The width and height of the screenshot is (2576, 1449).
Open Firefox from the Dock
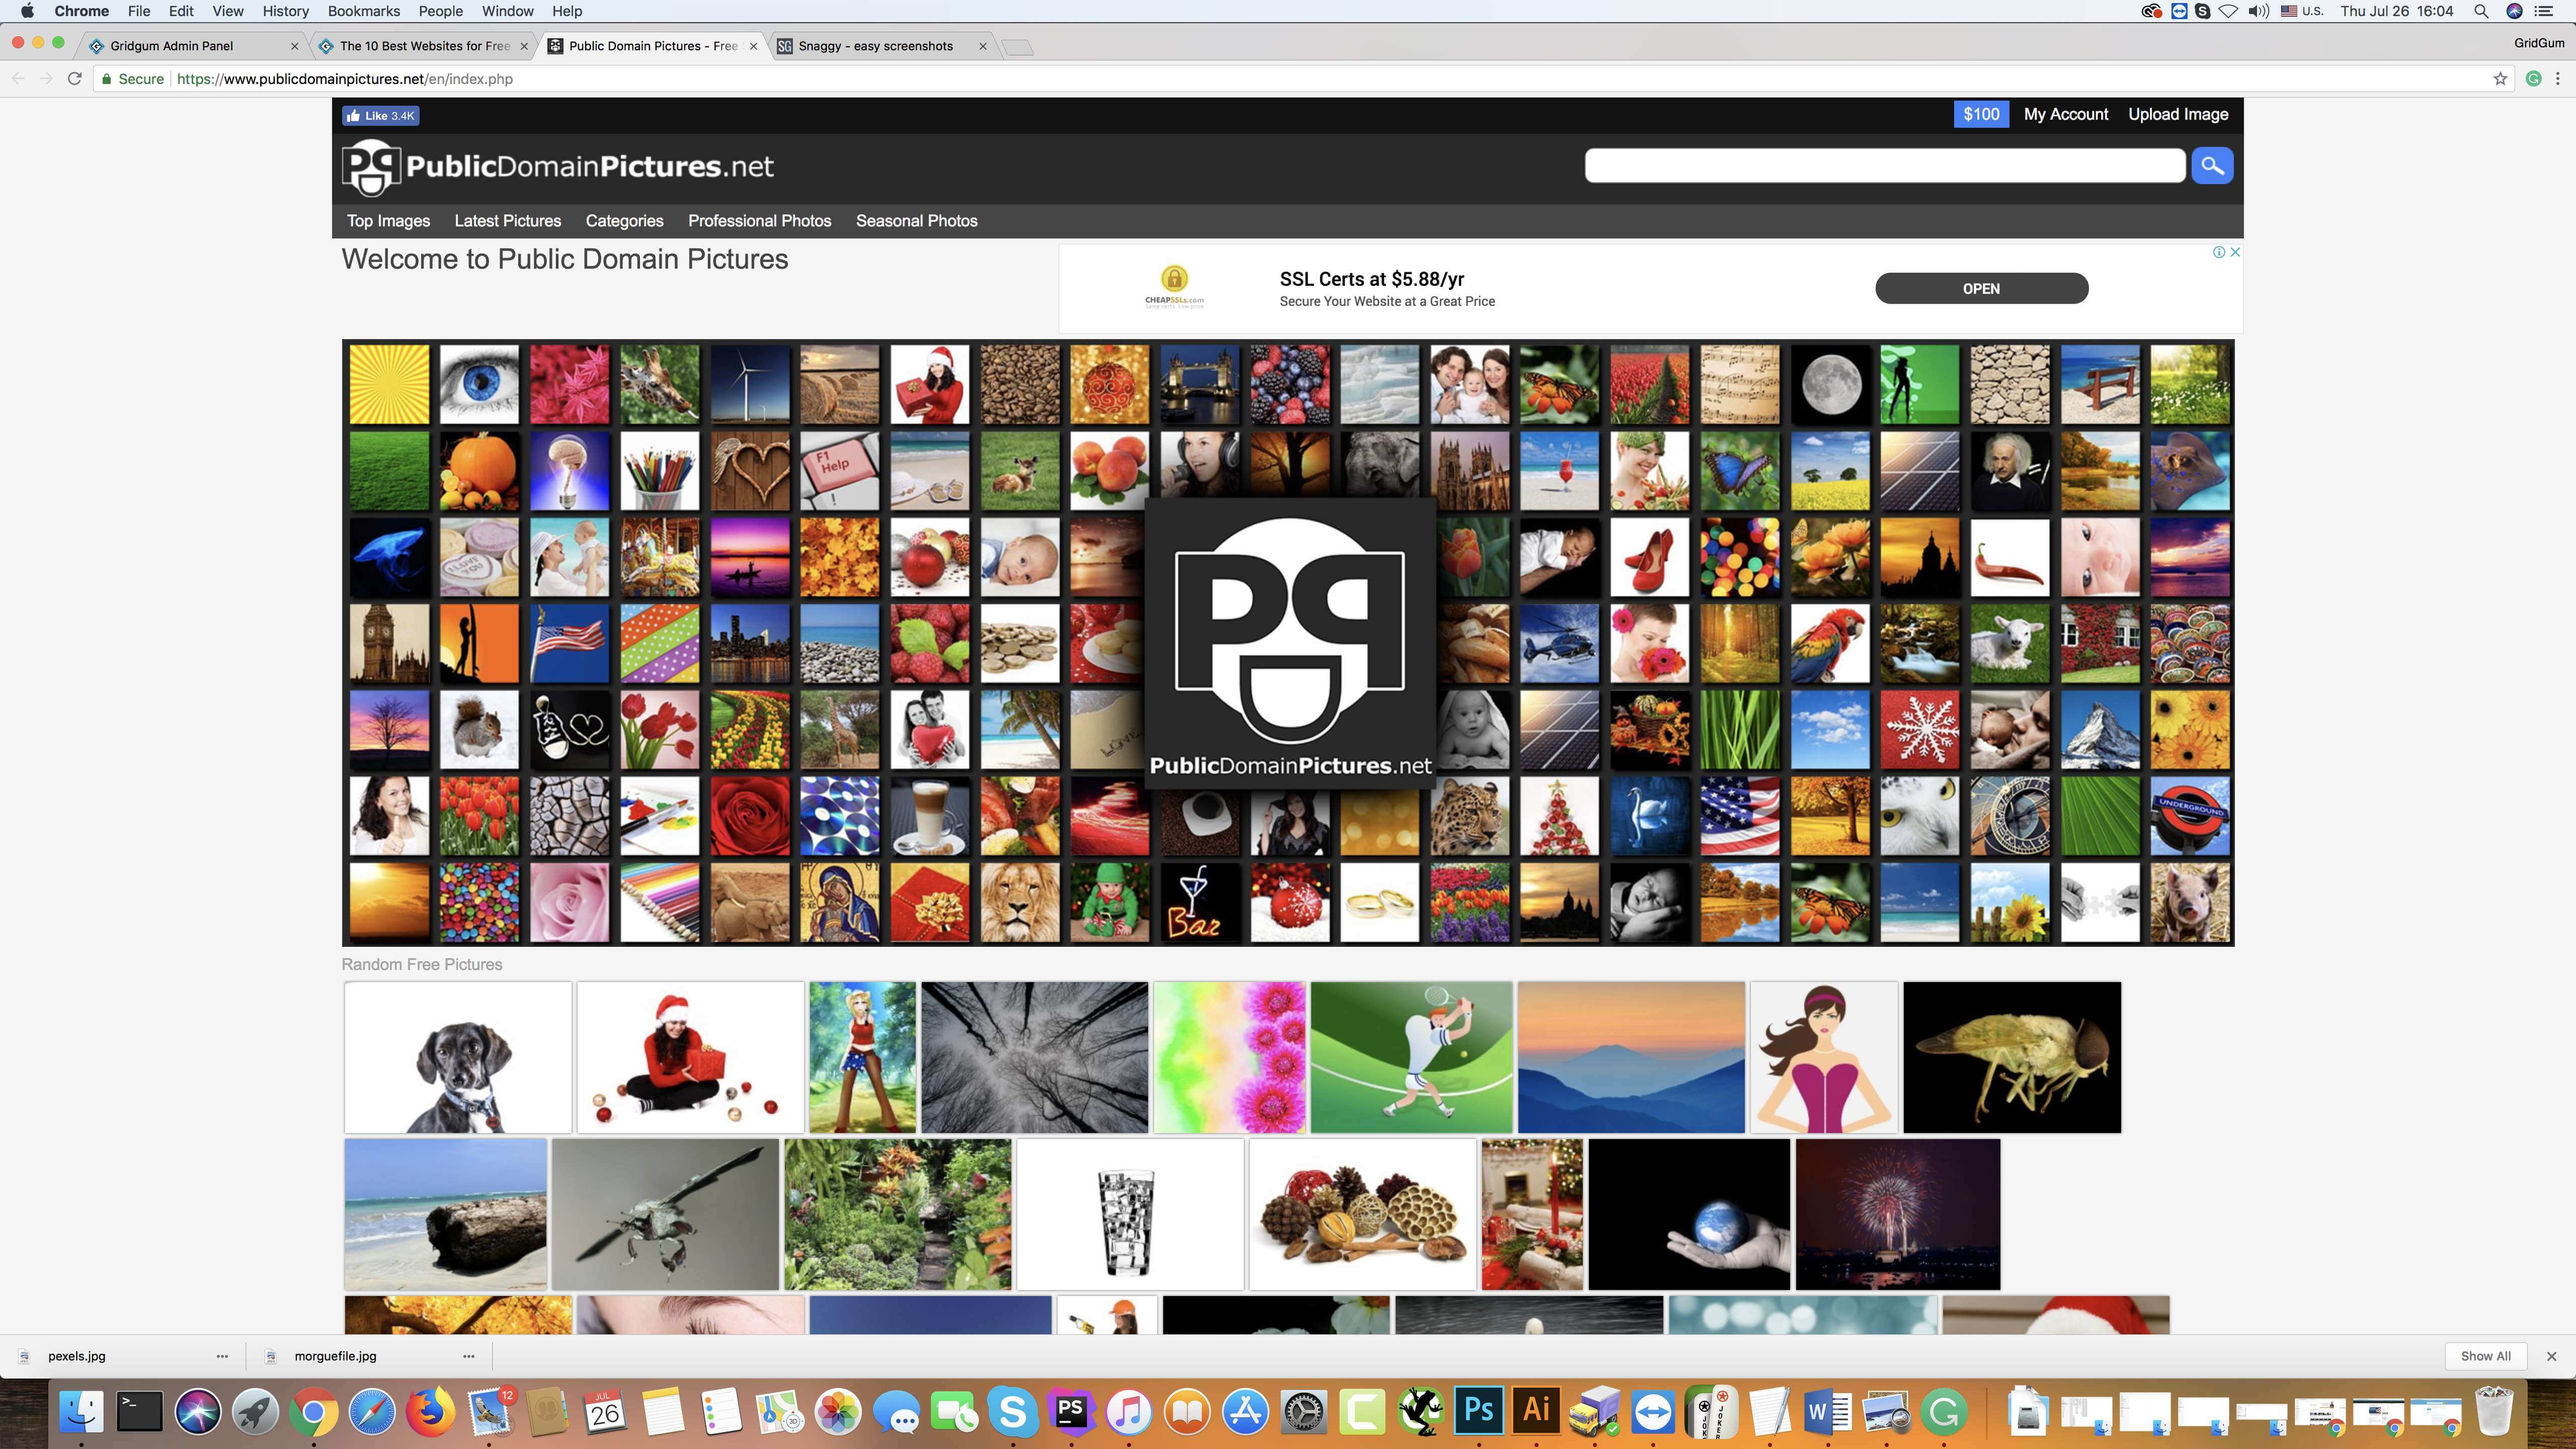(x=430, y=1412)
